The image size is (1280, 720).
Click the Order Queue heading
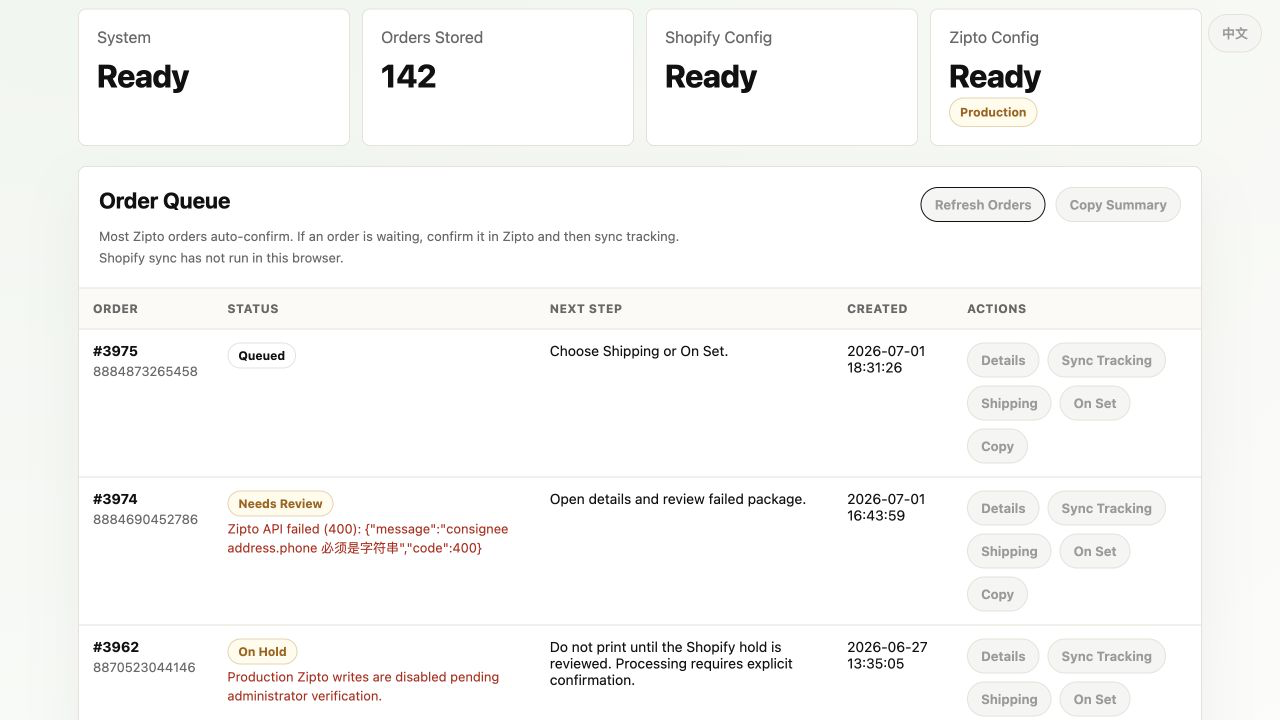click(164, 201)
